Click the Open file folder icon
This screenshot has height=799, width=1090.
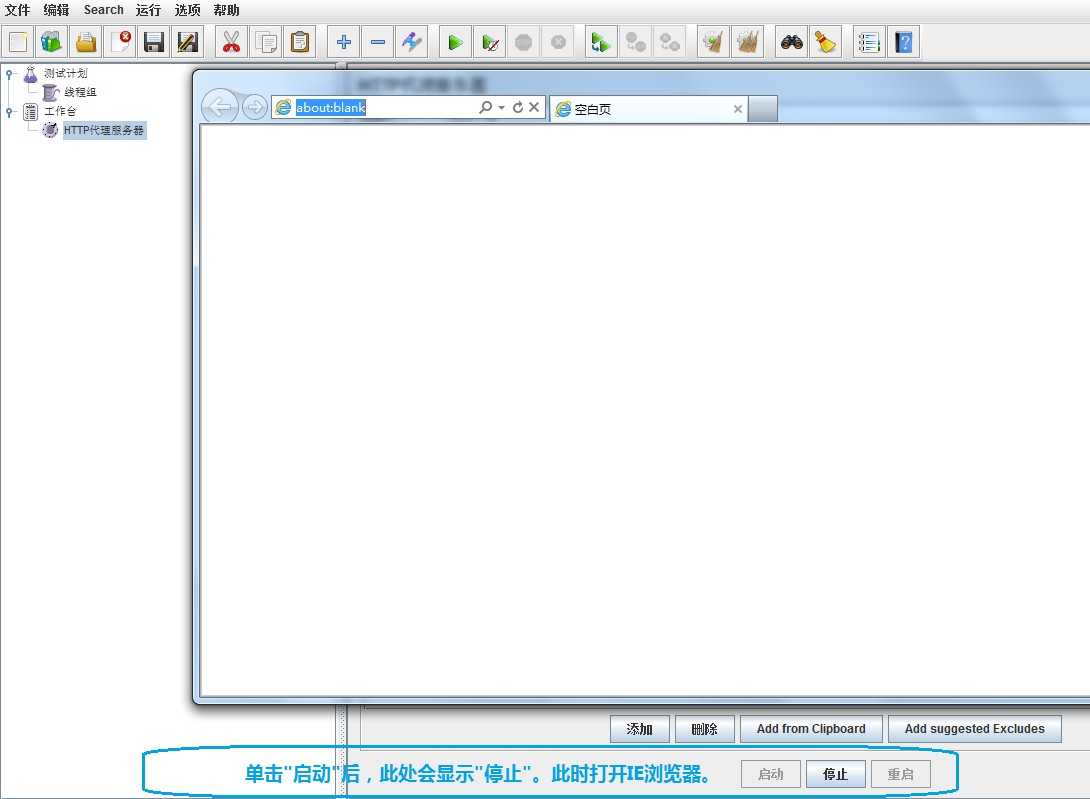pos(86,42)
